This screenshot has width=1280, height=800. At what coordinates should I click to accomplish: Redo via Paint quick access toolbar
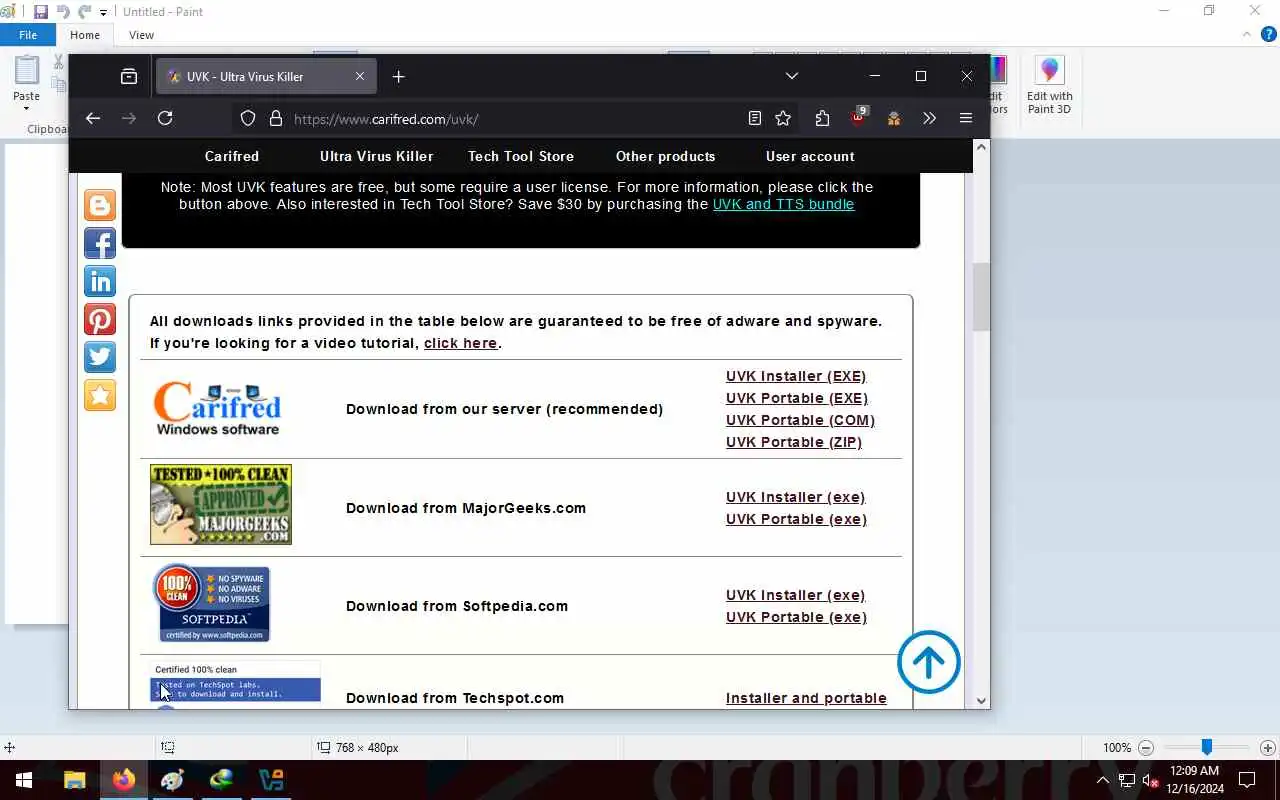point(85,12)
